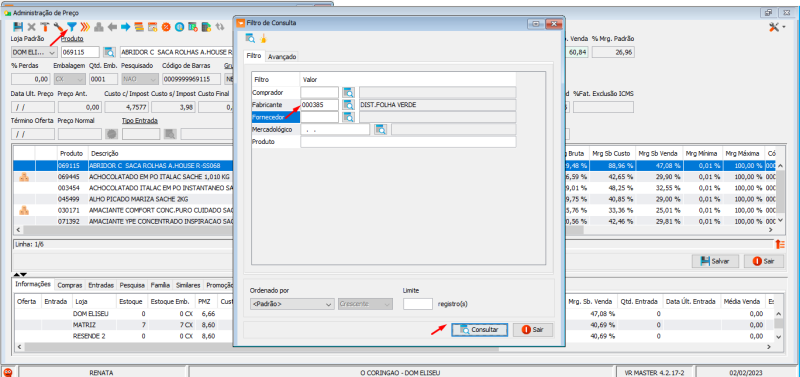Viewport: 800px width, 377px height.
Task: Click the save floppy-disk toolbar icon
Action: tap(18, 27)
